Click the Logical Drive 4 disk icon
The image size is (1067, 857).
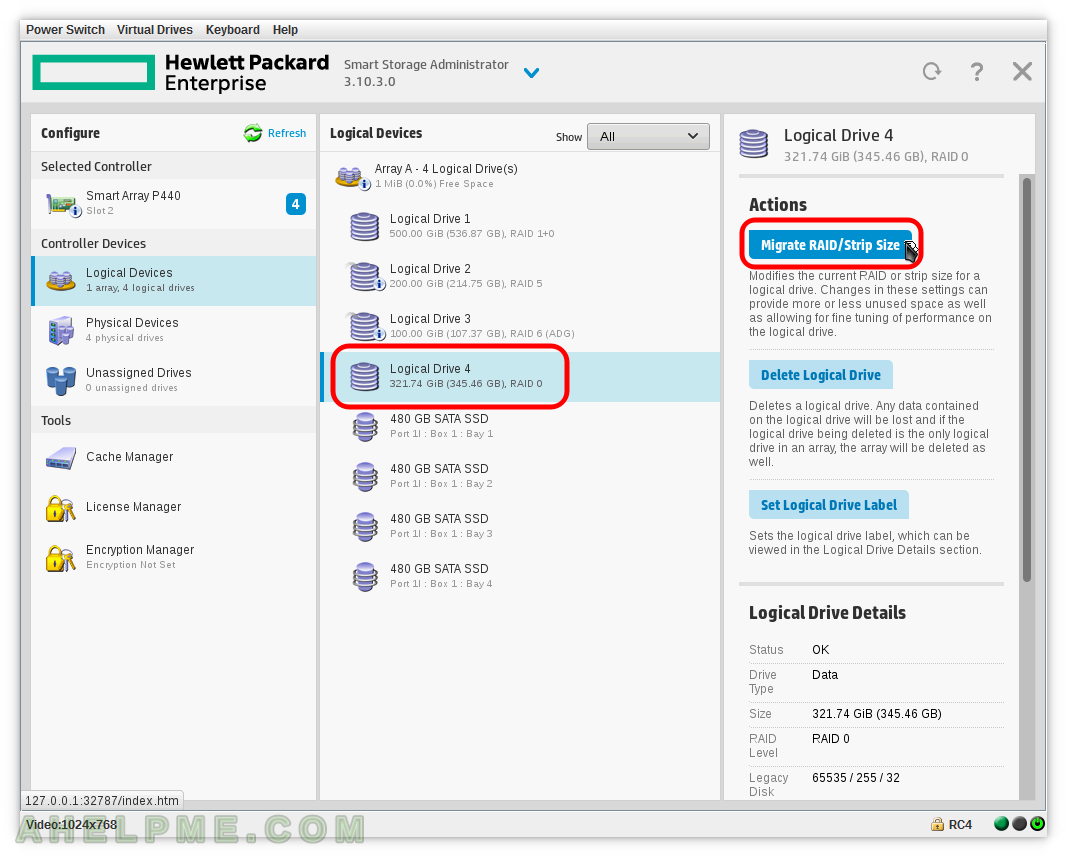(x=365, y=376)
